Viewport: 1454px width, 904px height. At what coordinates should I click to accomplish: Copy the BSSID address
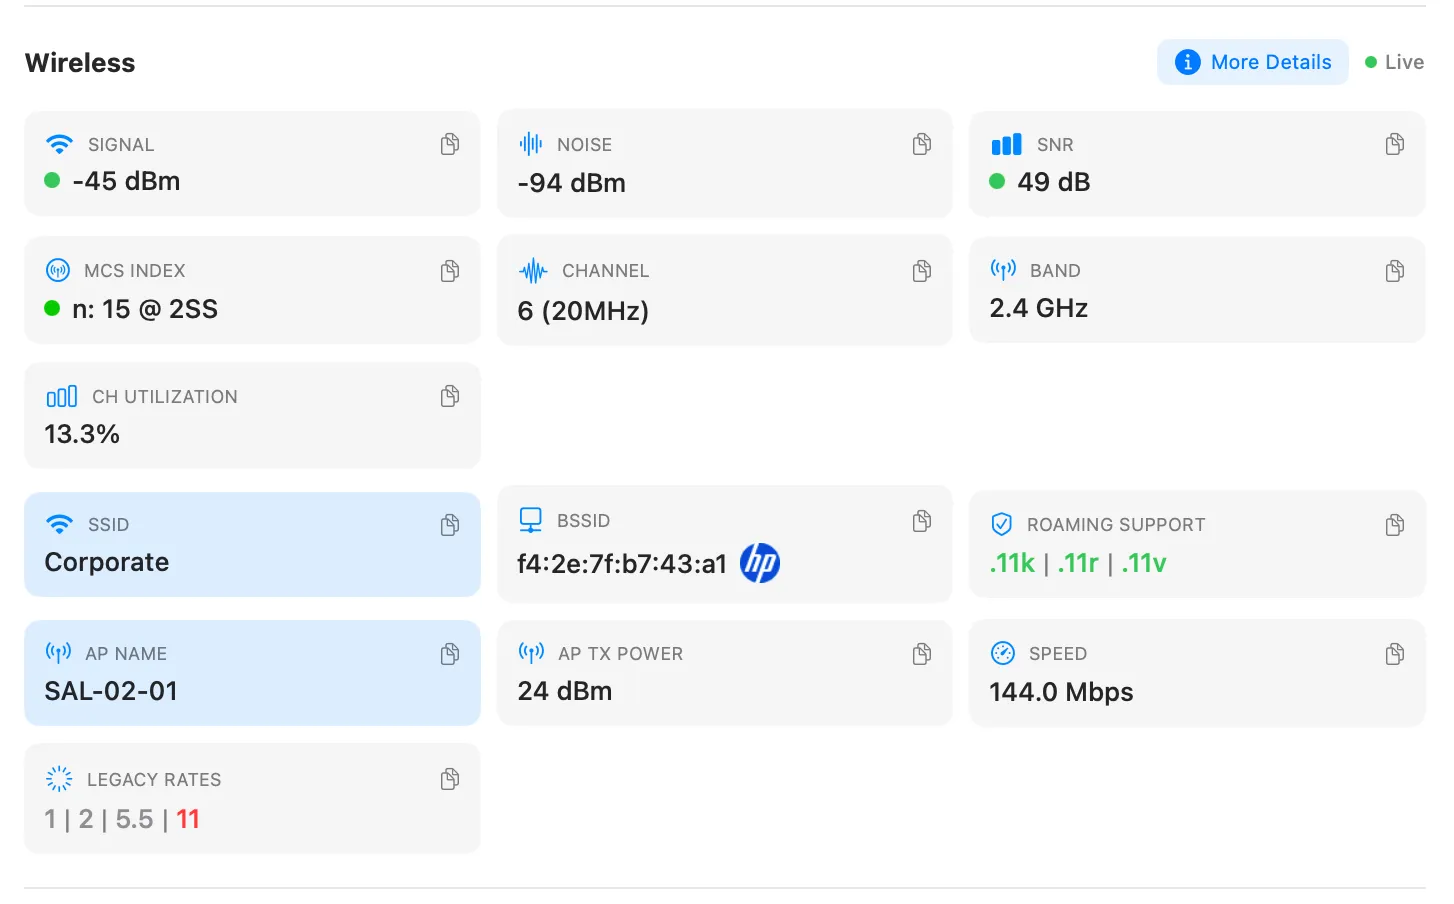coord(922,521)
